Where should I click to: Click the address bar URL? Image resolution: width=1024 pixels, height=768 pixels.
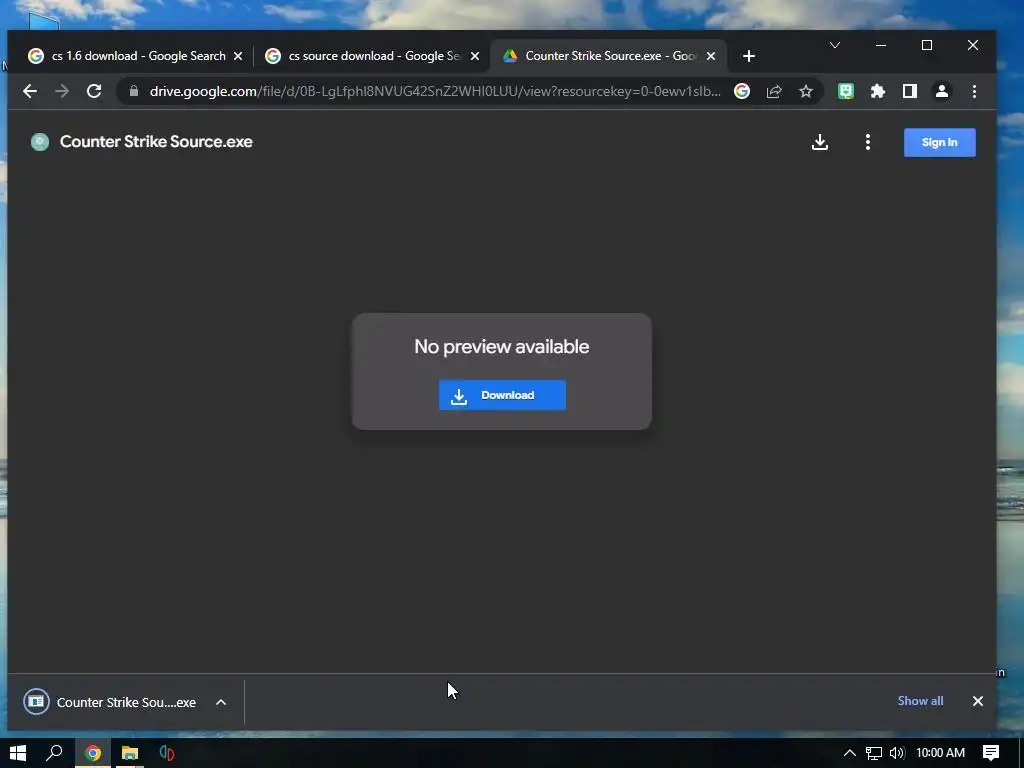tap(435, 91)
